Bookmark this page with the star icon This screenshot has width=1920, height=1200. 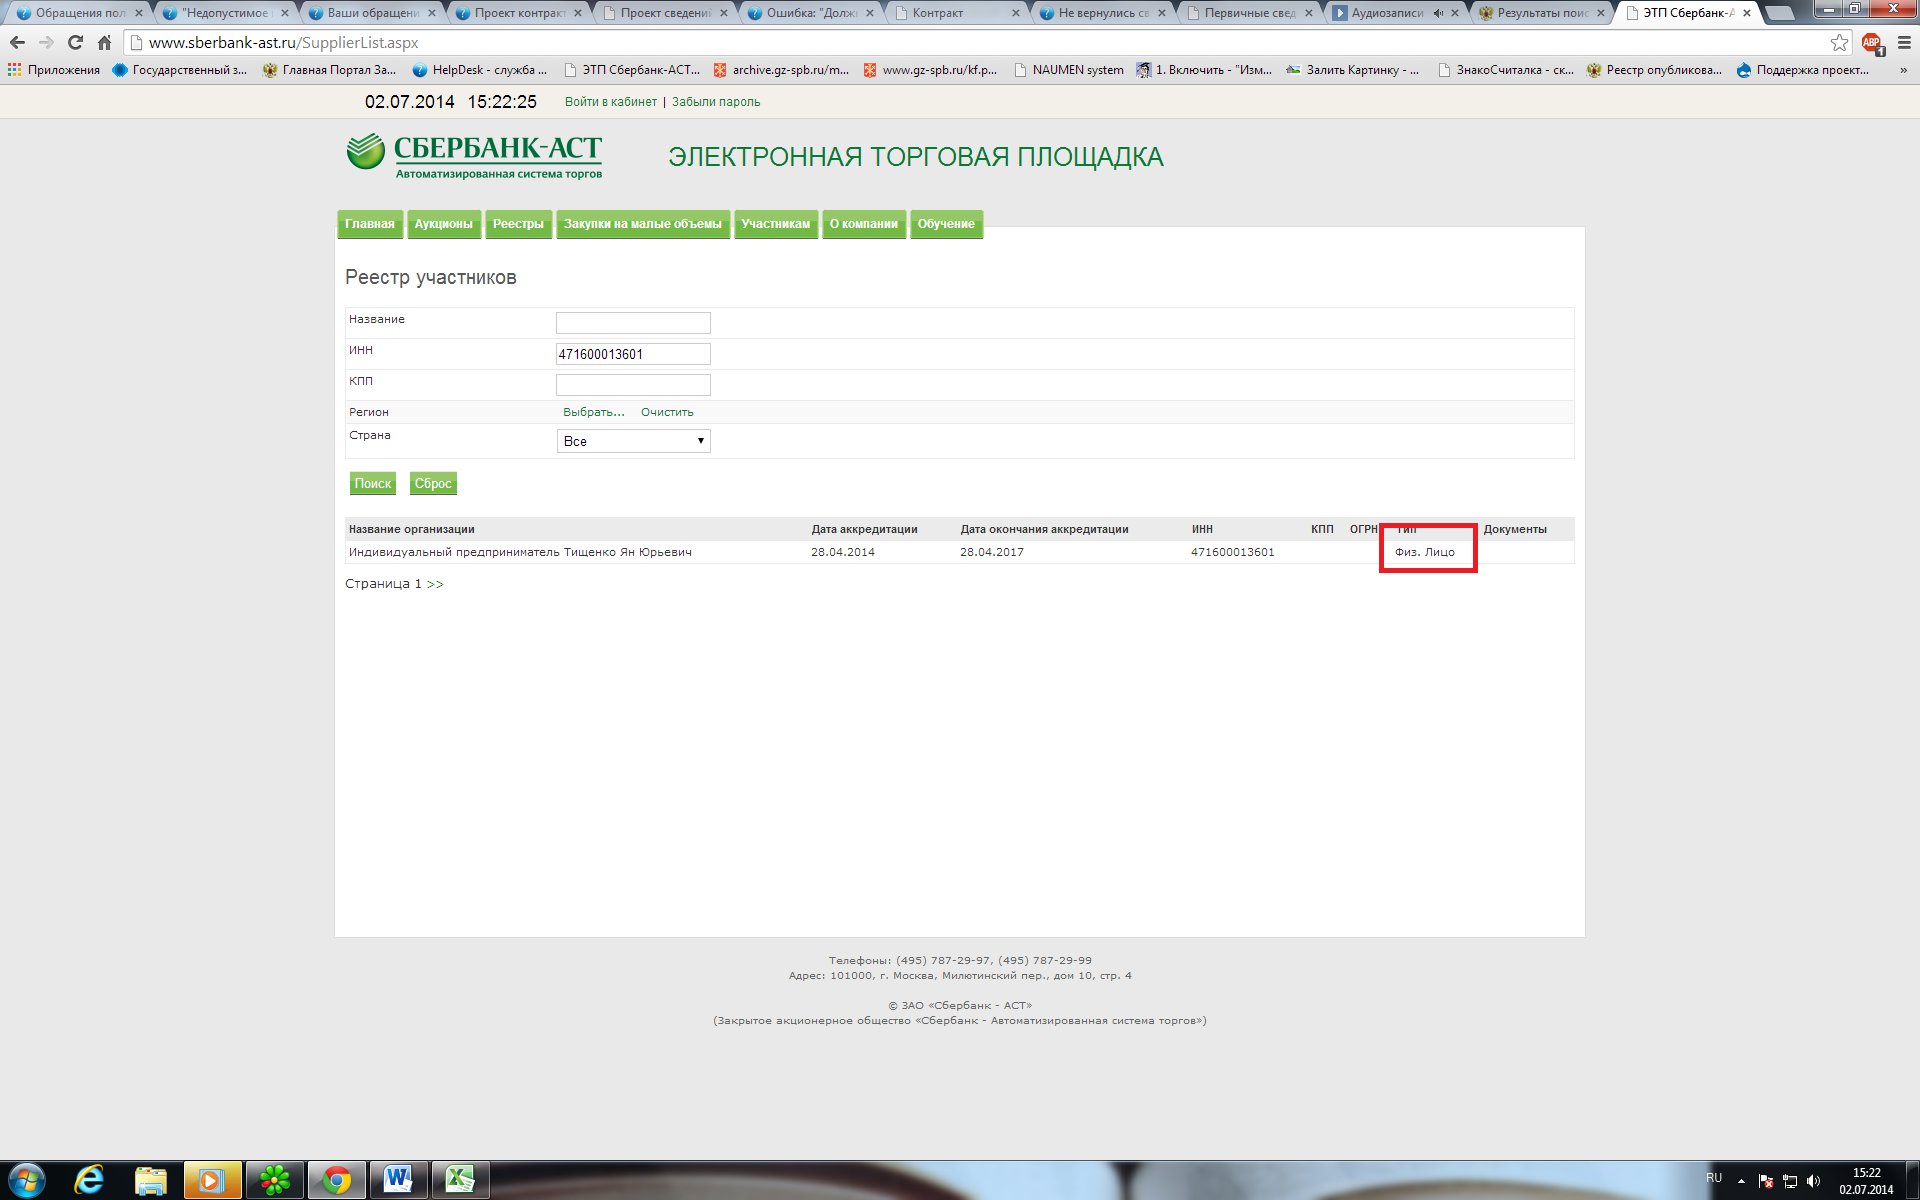coord(1839,43)
